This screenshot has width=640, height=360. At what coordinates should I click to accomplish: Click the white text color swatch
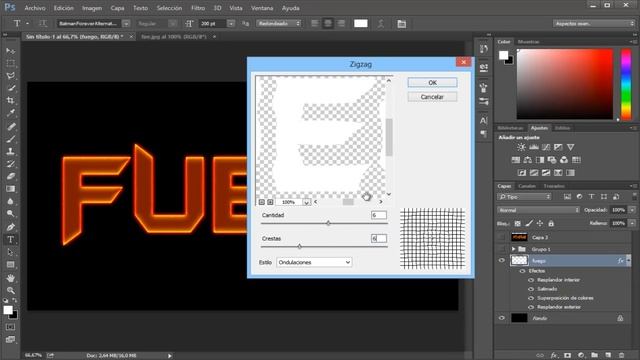(x=360, y=24)
